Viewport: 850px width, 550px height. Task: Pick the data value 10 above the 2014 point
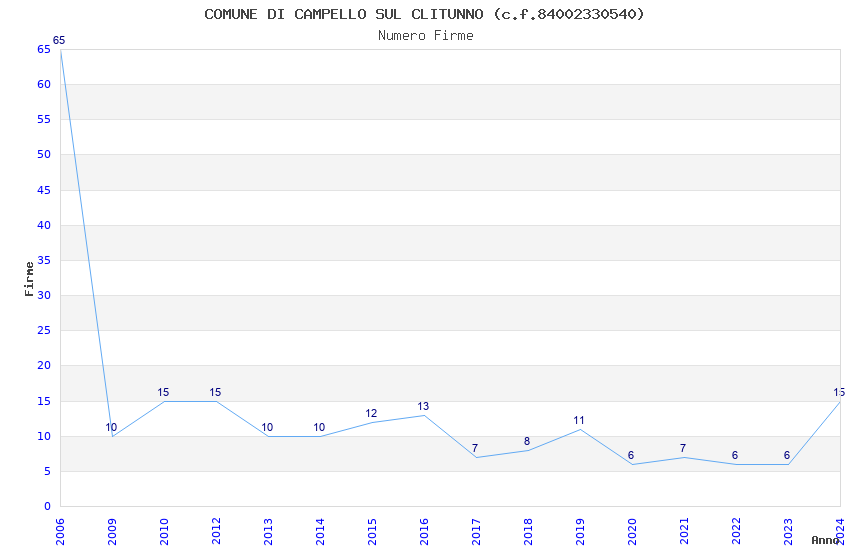(319, 427)
